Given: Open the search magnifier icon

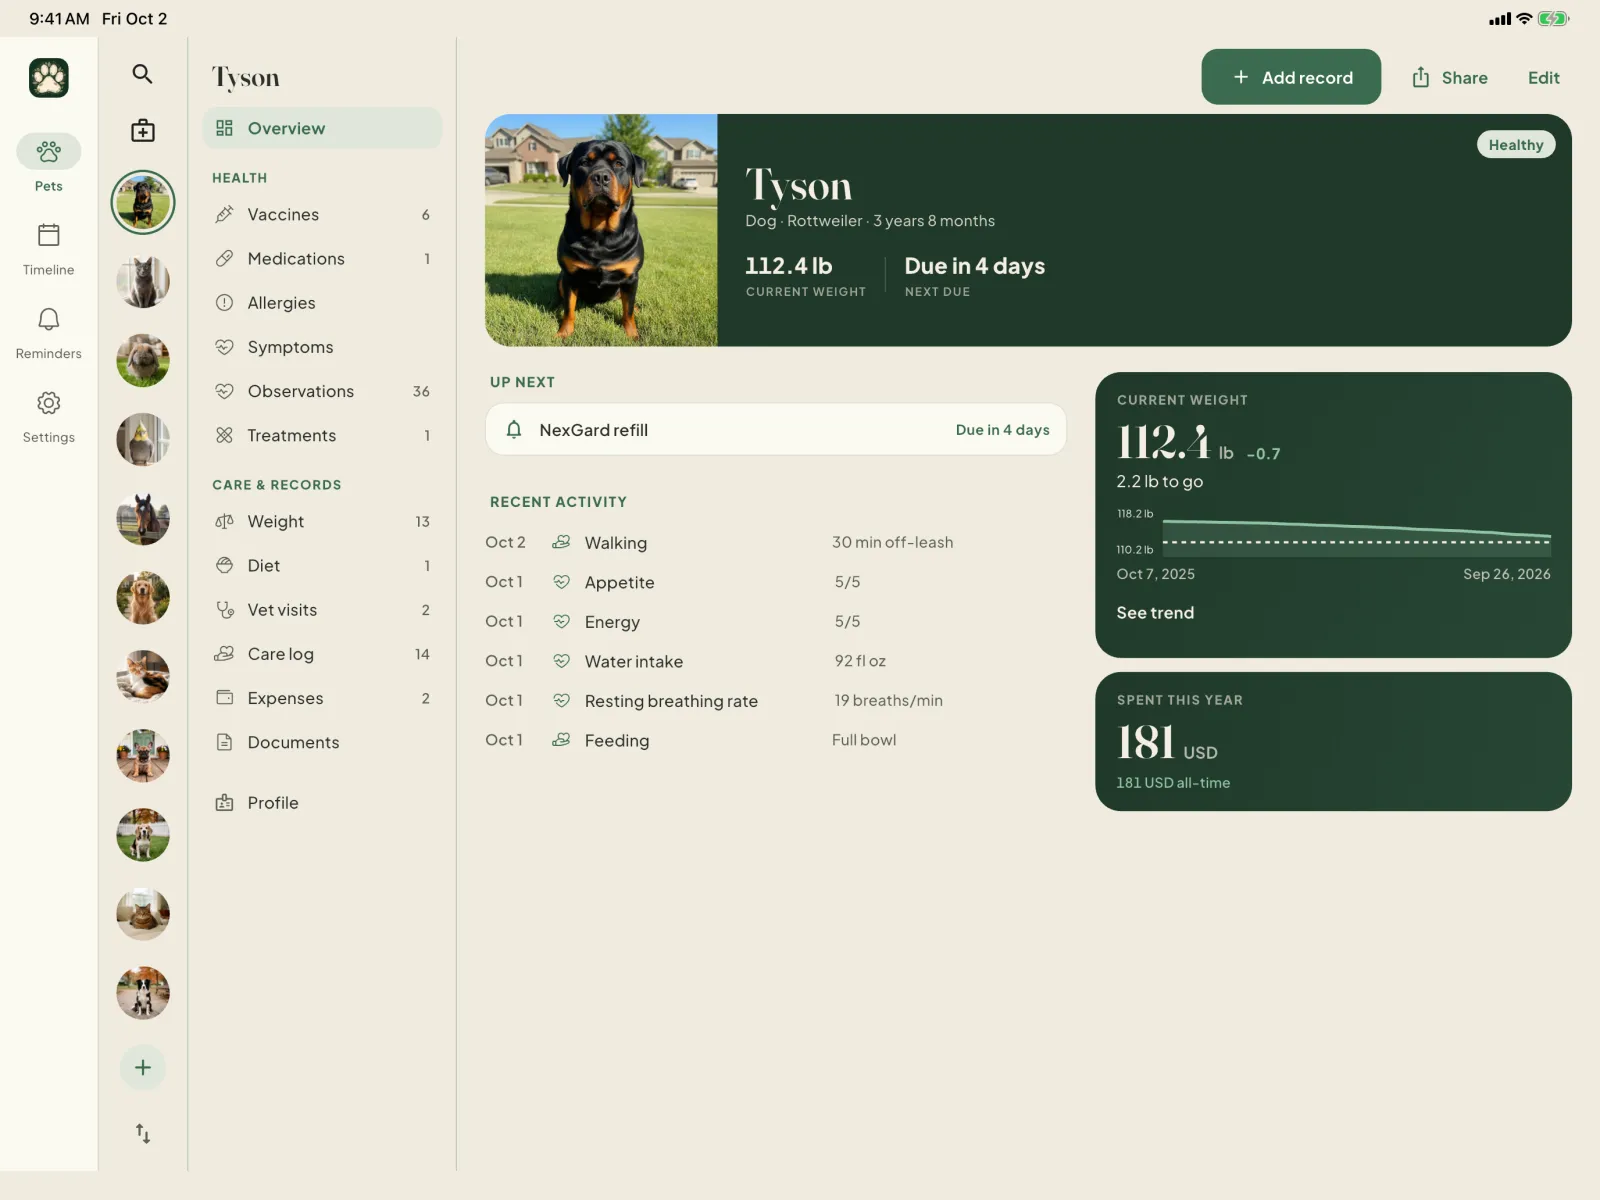Looking at the screenshot, I should click(x=143, y=74).
